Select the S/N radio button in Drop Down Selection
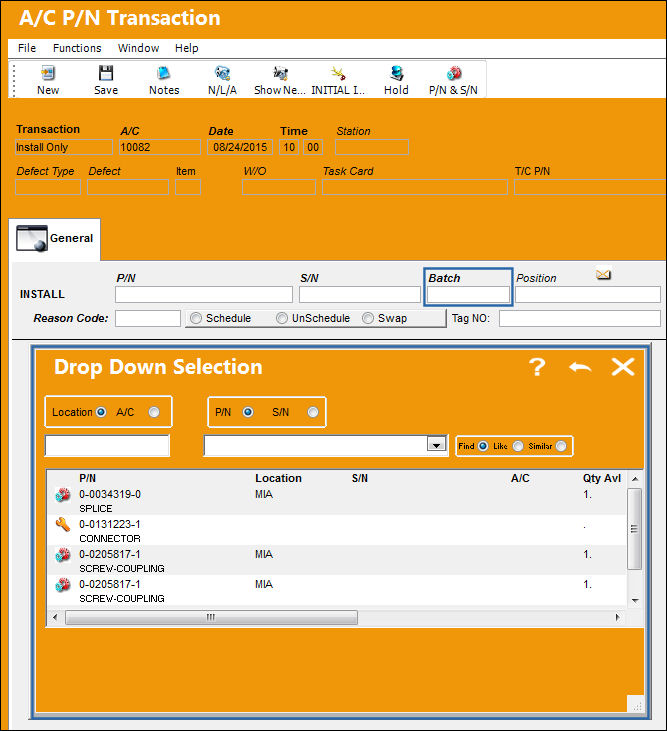This screenshot has height=731, width=667. point(313,412)
